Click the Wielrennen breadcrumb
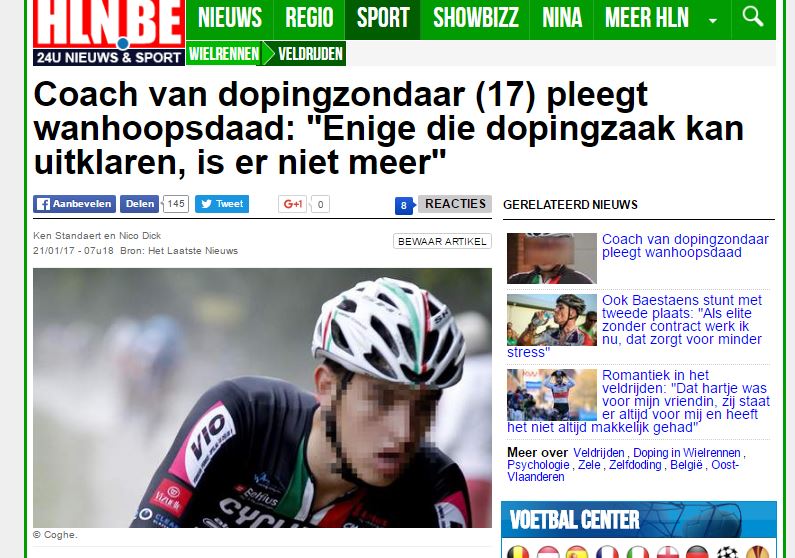795x558 pixels. 224,53
